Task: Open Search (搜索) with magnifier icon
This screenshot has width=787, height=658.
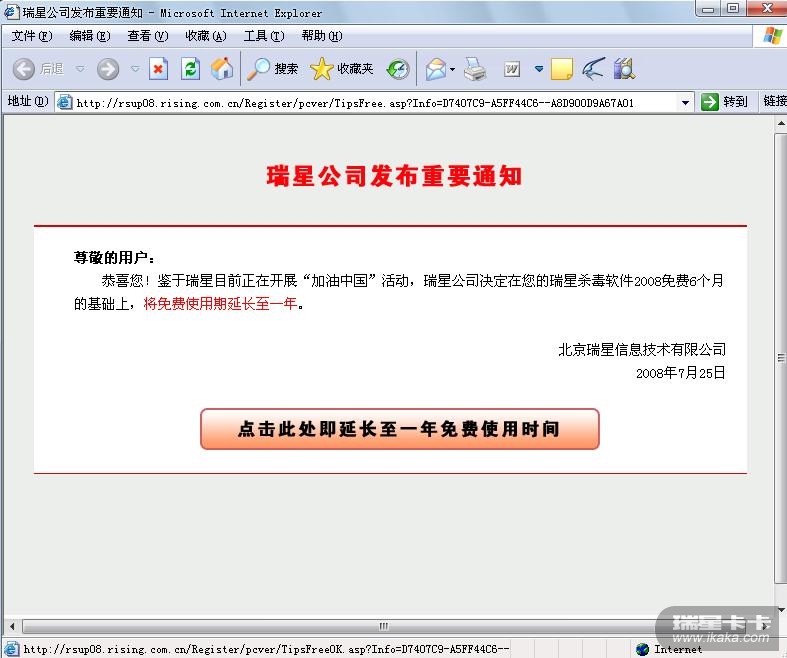Action: coord(272,69)
